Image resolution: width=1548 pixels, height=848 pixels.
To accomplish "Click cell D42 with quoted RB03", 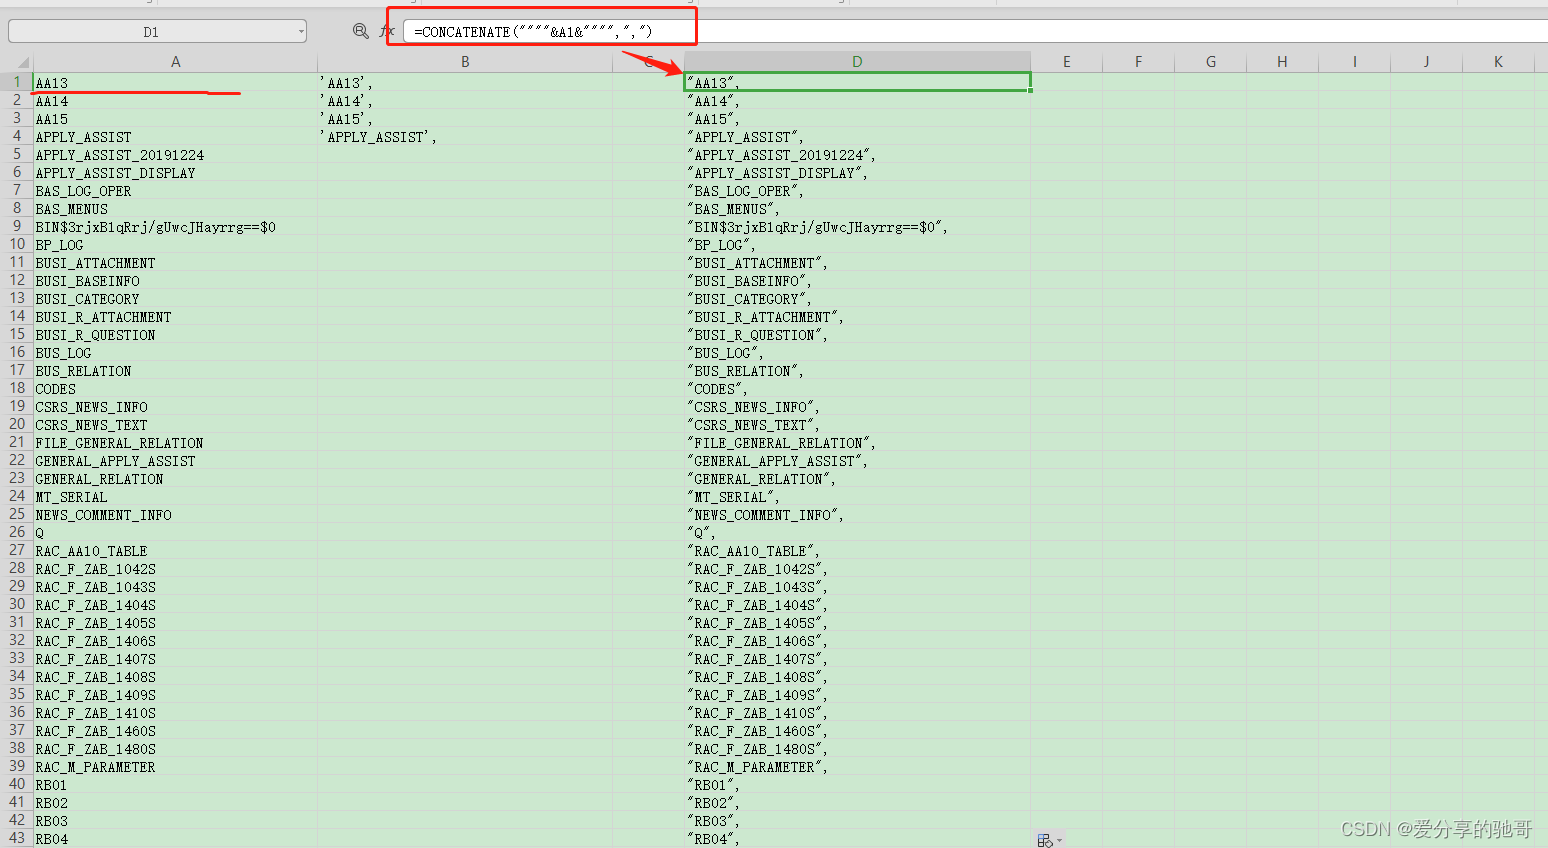I will point(858,821).
